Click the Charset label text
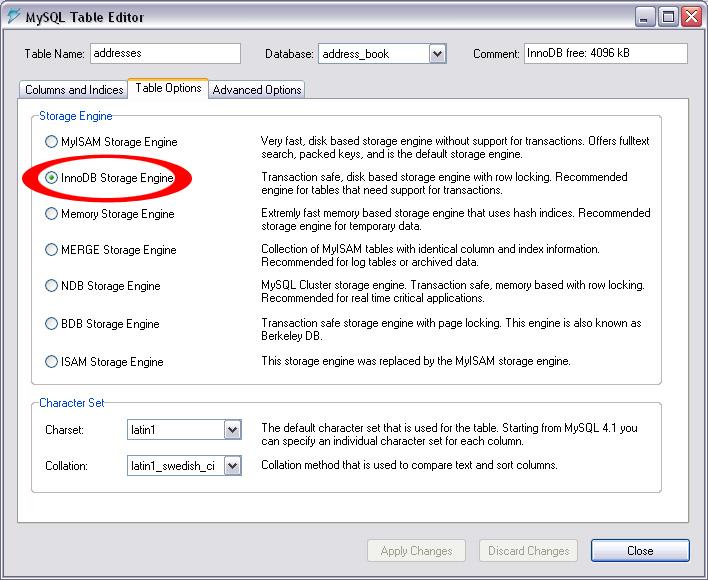 coord(65,430)
